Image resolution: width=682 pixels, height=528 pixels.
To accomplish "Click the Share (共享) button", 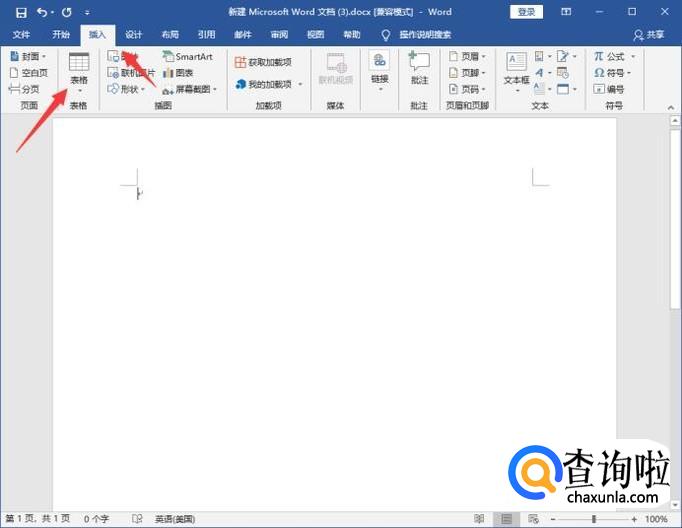I will click(x=648, y=34).
